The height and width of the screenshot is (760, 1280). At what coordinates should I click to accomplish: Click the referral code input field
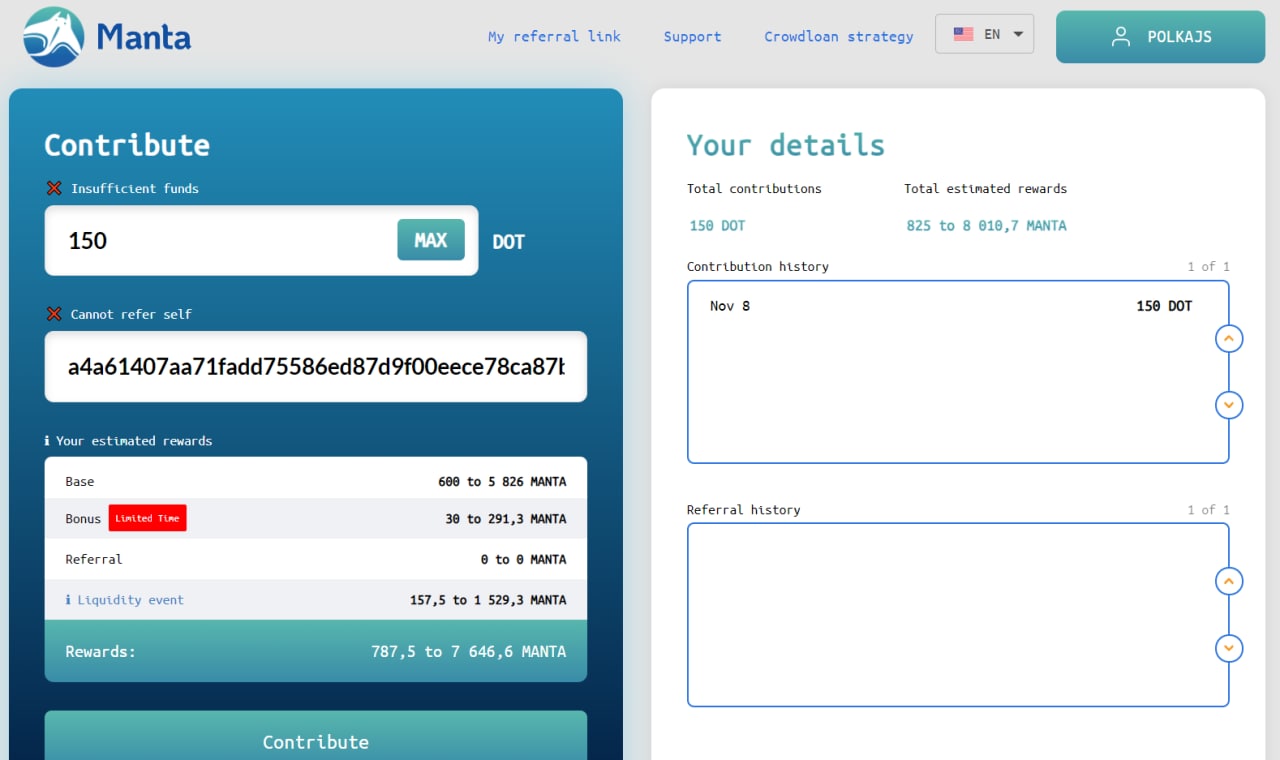click(316, 367)
